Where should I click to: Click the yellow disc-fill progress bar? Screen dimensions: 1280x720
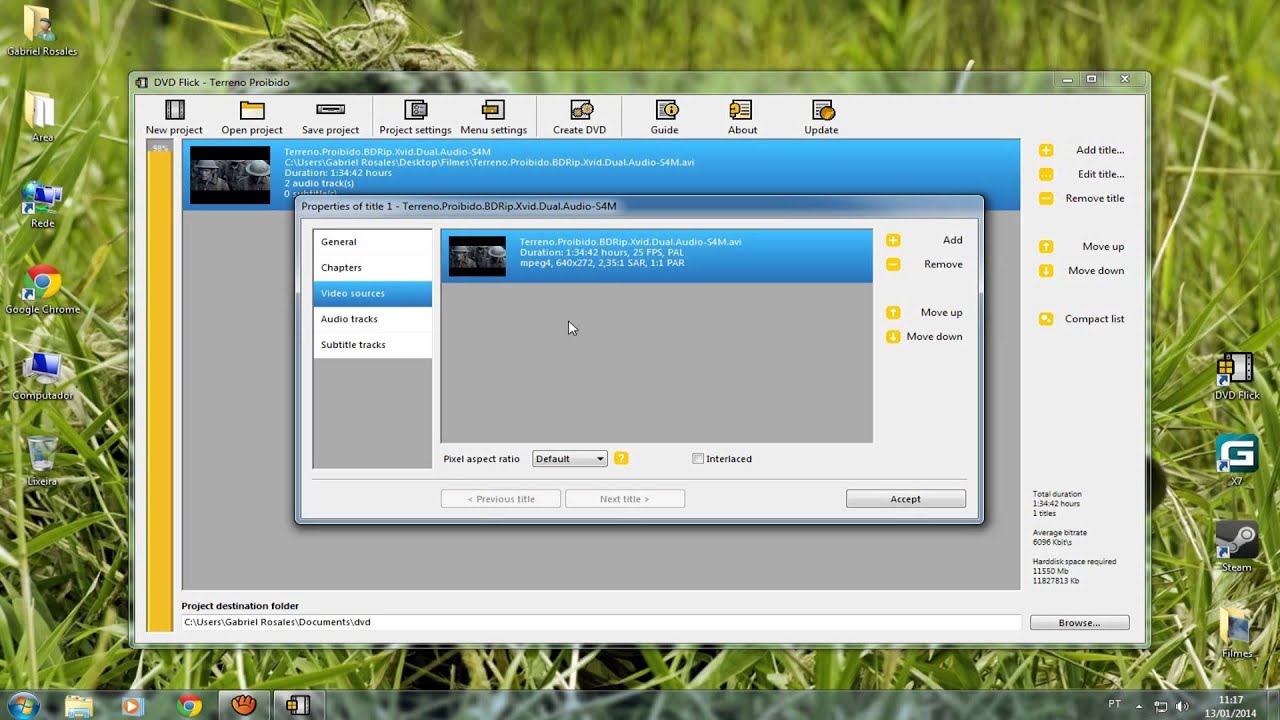[159, 385]
